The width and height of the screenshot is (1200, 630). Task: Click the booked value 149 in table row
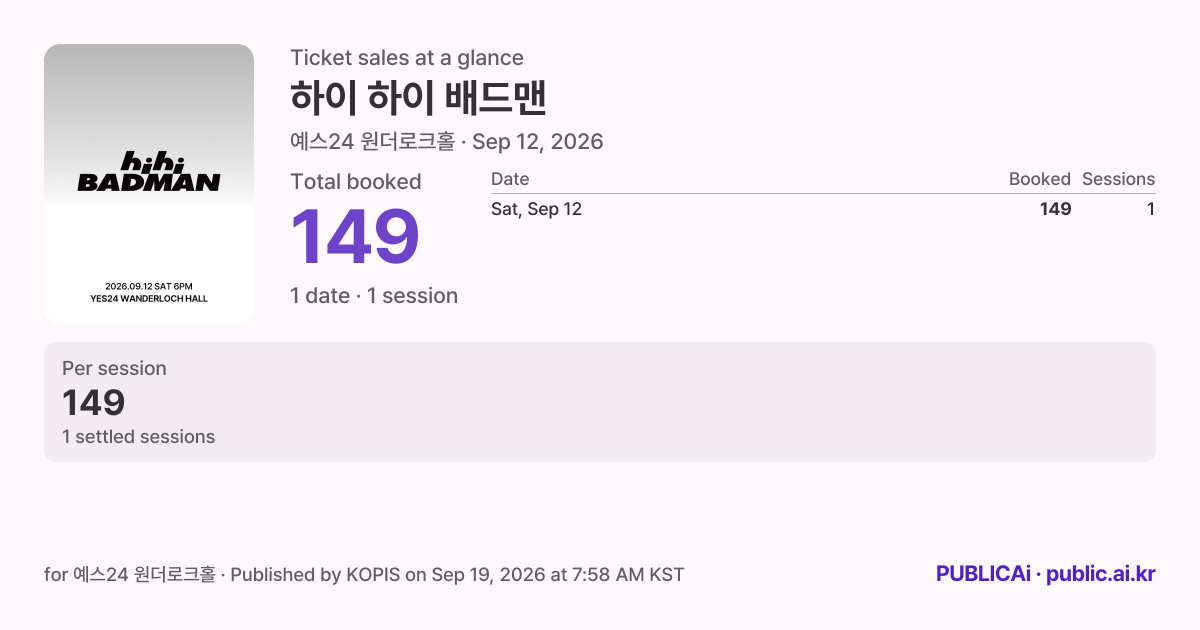point(1056,209)
